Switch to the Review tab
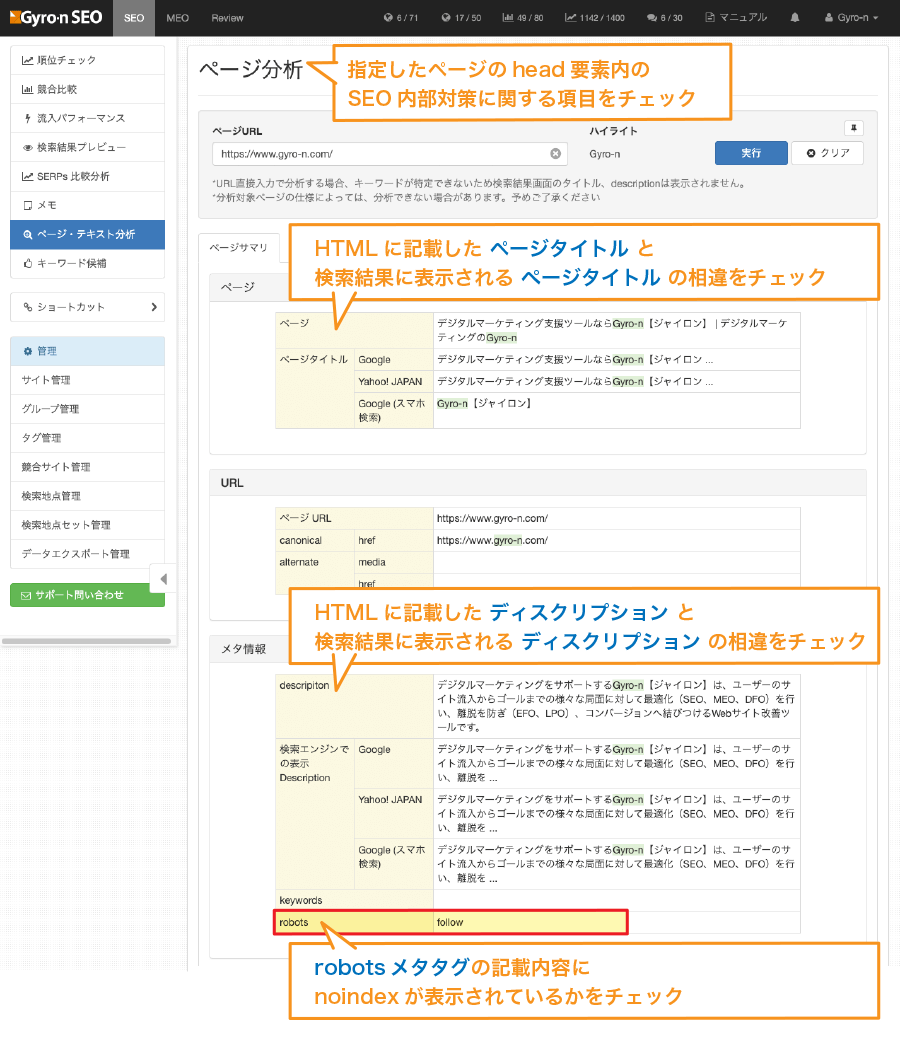The height and width of the screenshot is (1048, 900). pos(227,17)
